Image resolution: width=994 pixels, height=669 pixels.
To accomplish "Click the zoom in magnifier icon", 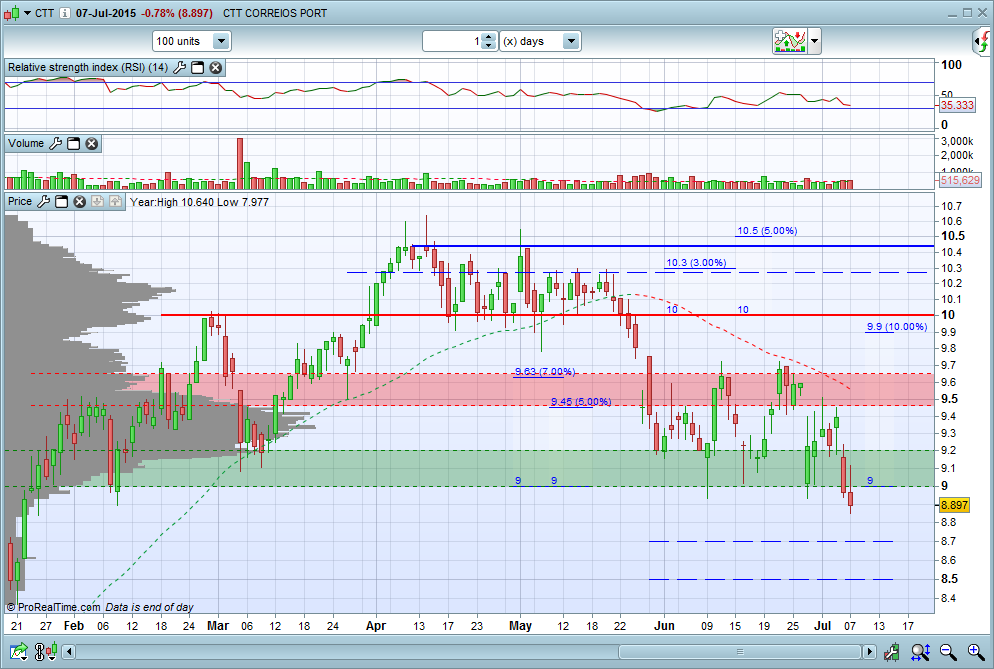I will [x=976, y=651].
